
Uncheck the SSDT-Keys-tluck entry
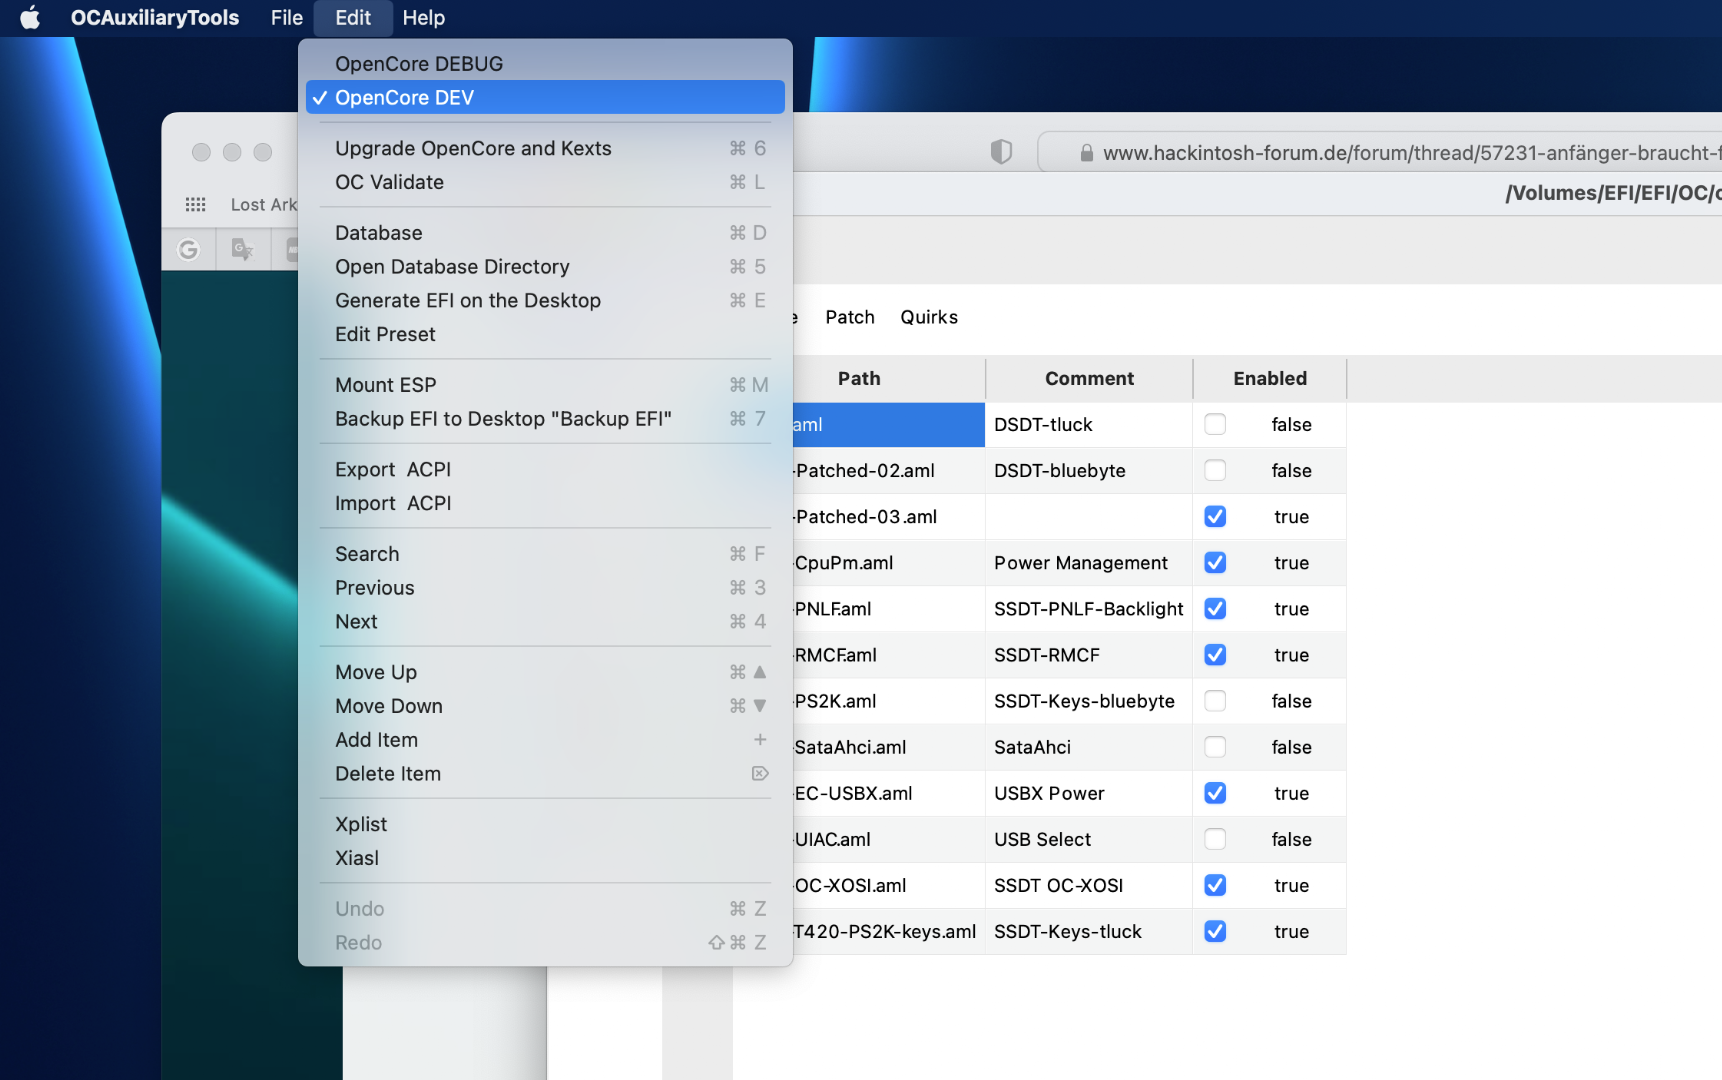click(1215, 931)
